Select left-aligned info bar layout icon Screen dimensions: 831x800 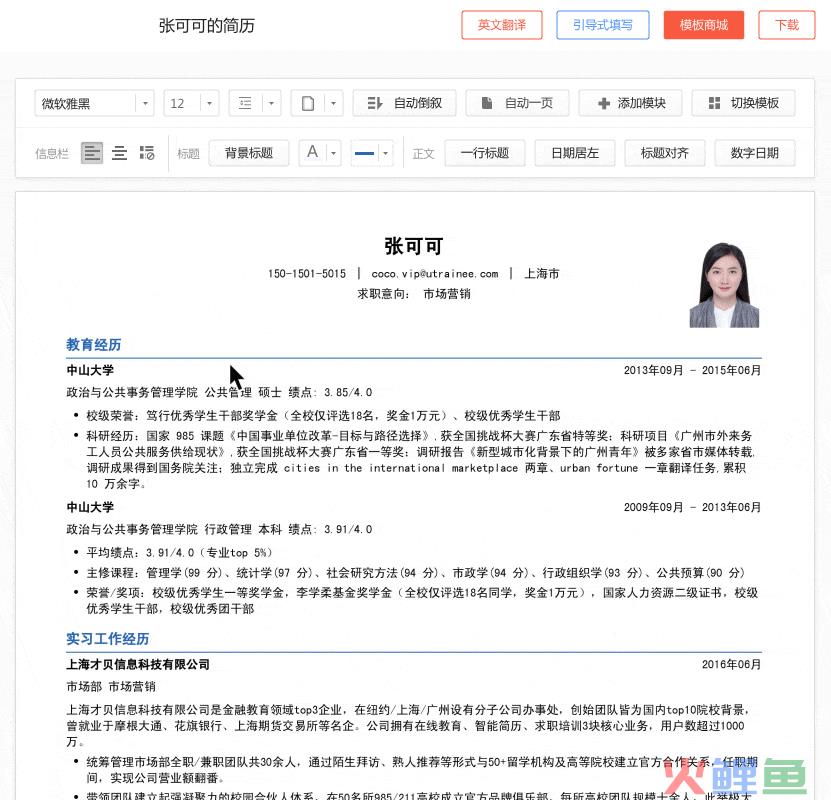(92, 153)
